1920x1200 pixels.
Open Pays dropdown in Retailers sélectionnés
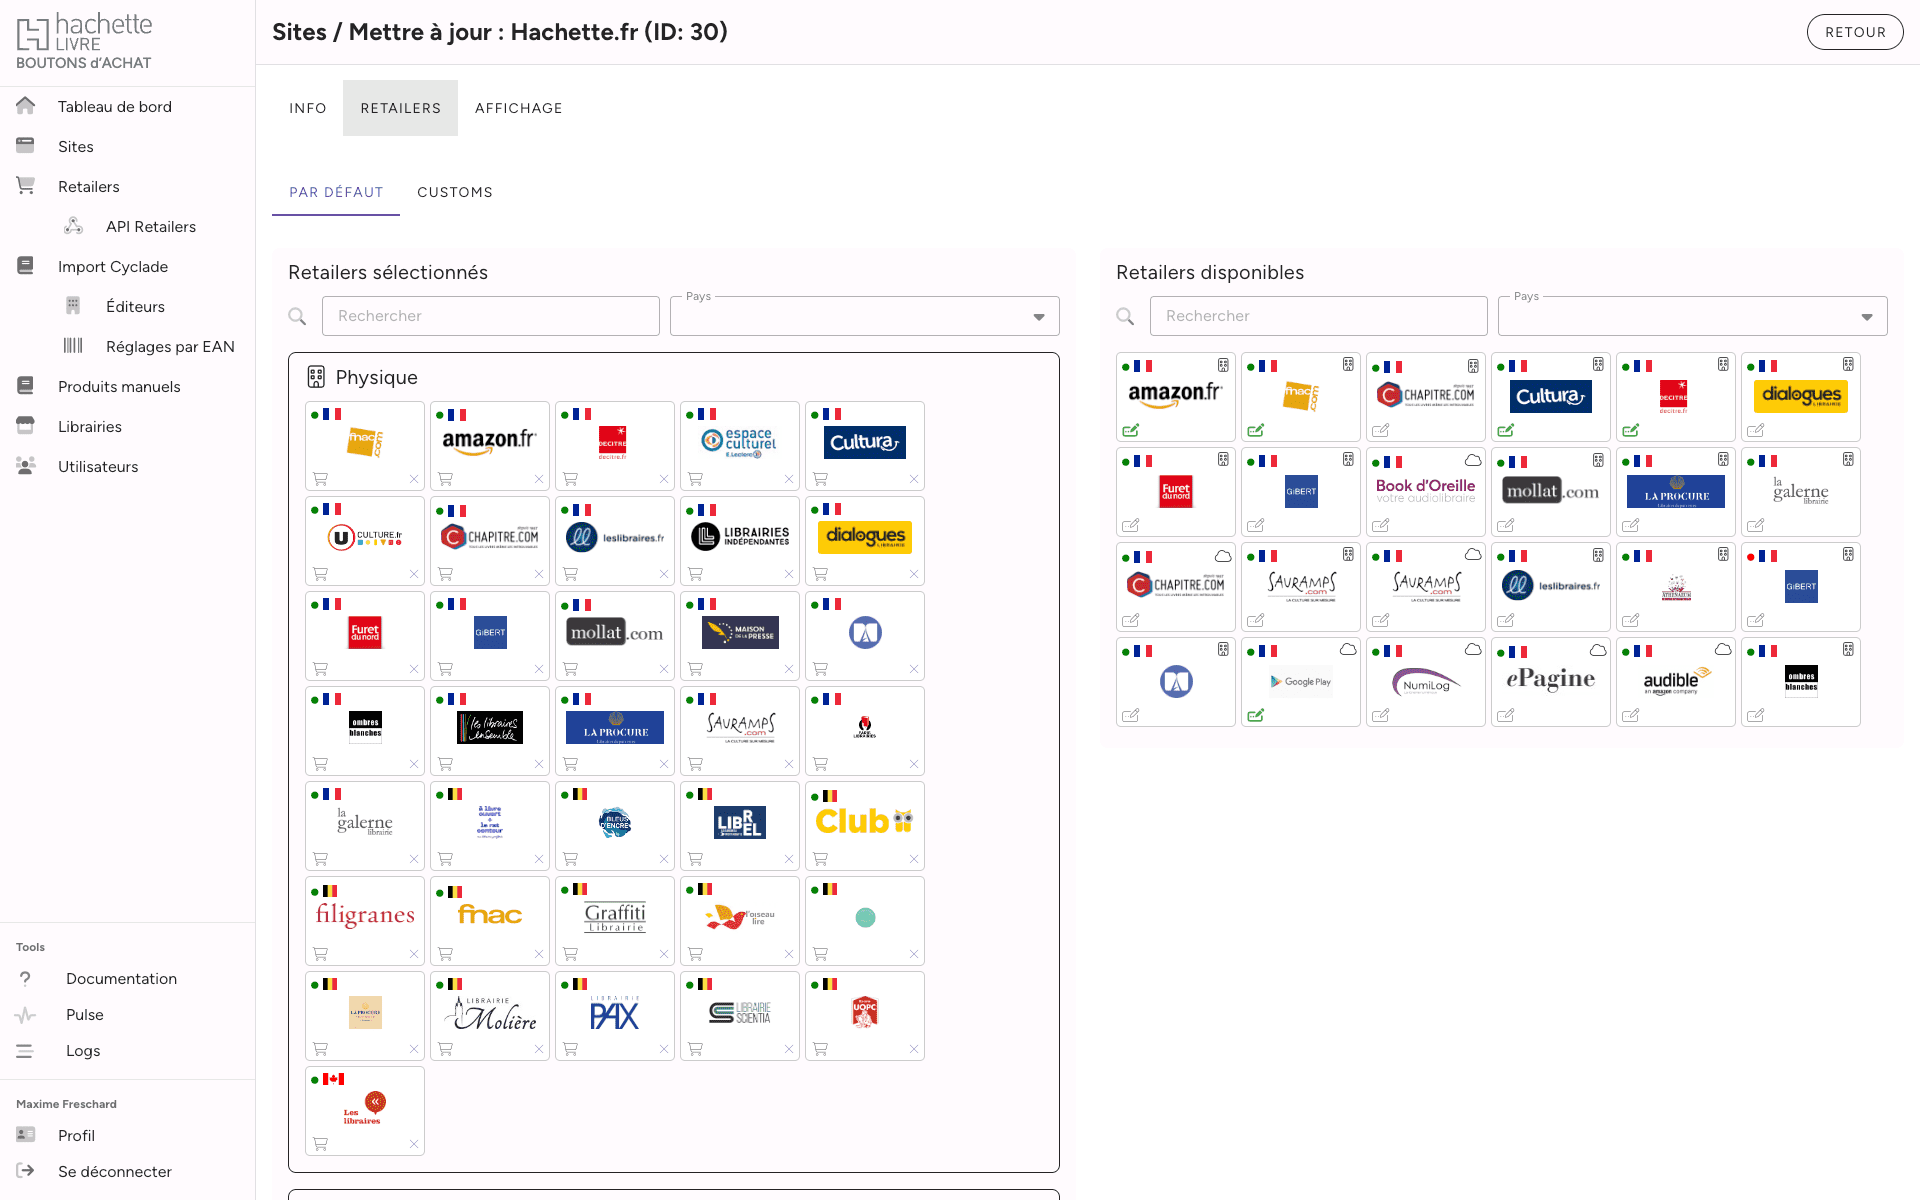click(x=865, y=316)
